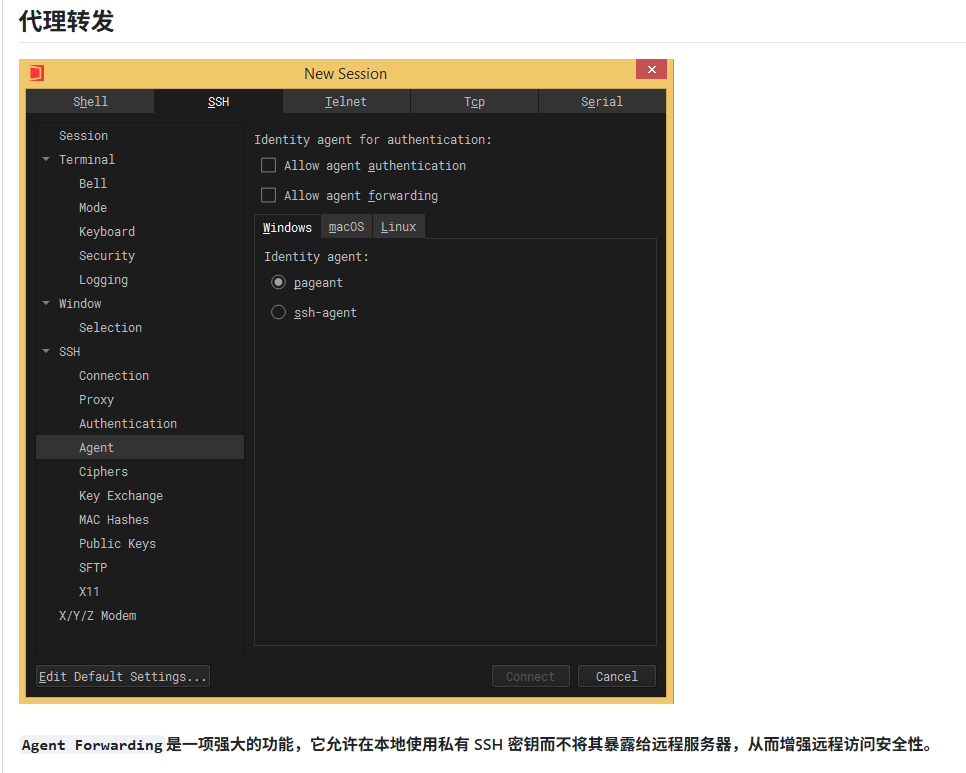Collapse the Window tree node arrow
Image resolution: width=966 pixels, height=773 pixels.
[46, 303]
